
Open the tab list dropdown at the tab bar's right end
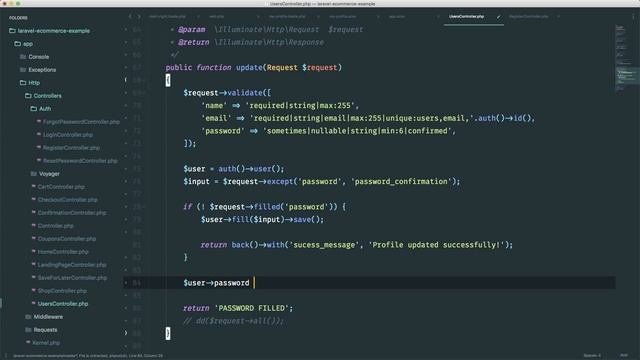click(x=633, y=17)
